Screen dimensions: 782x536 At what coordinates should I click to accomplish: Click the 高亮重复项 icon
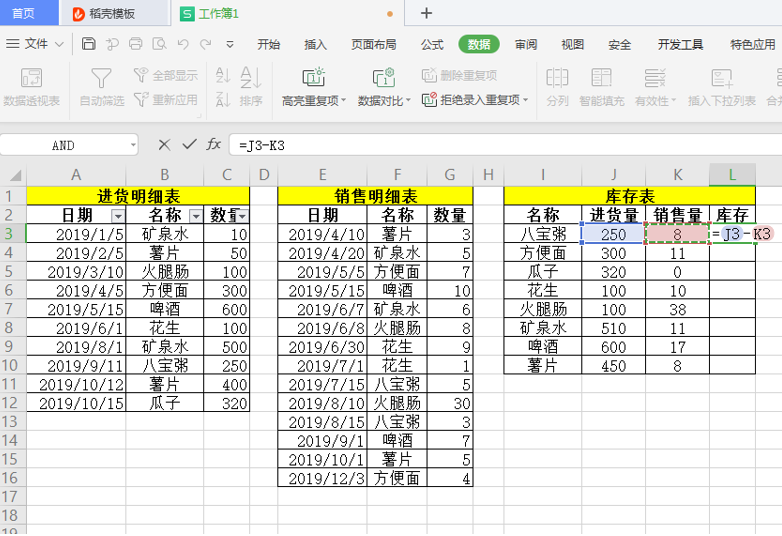click(x=314, y=77)
